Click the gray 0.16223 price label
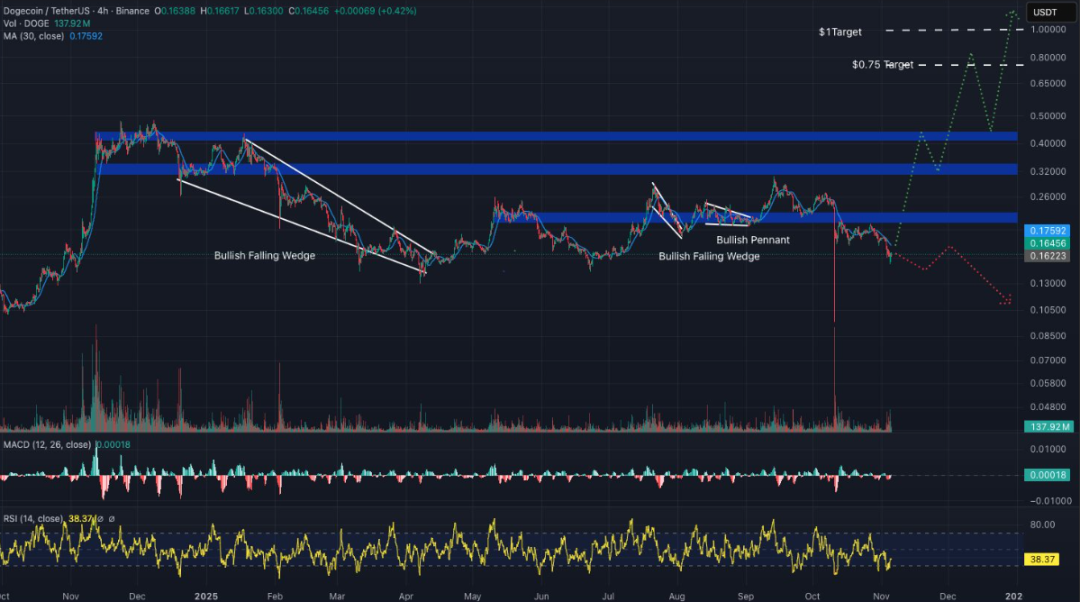The image size is (1080, 602). click(x=1048, y=255)
